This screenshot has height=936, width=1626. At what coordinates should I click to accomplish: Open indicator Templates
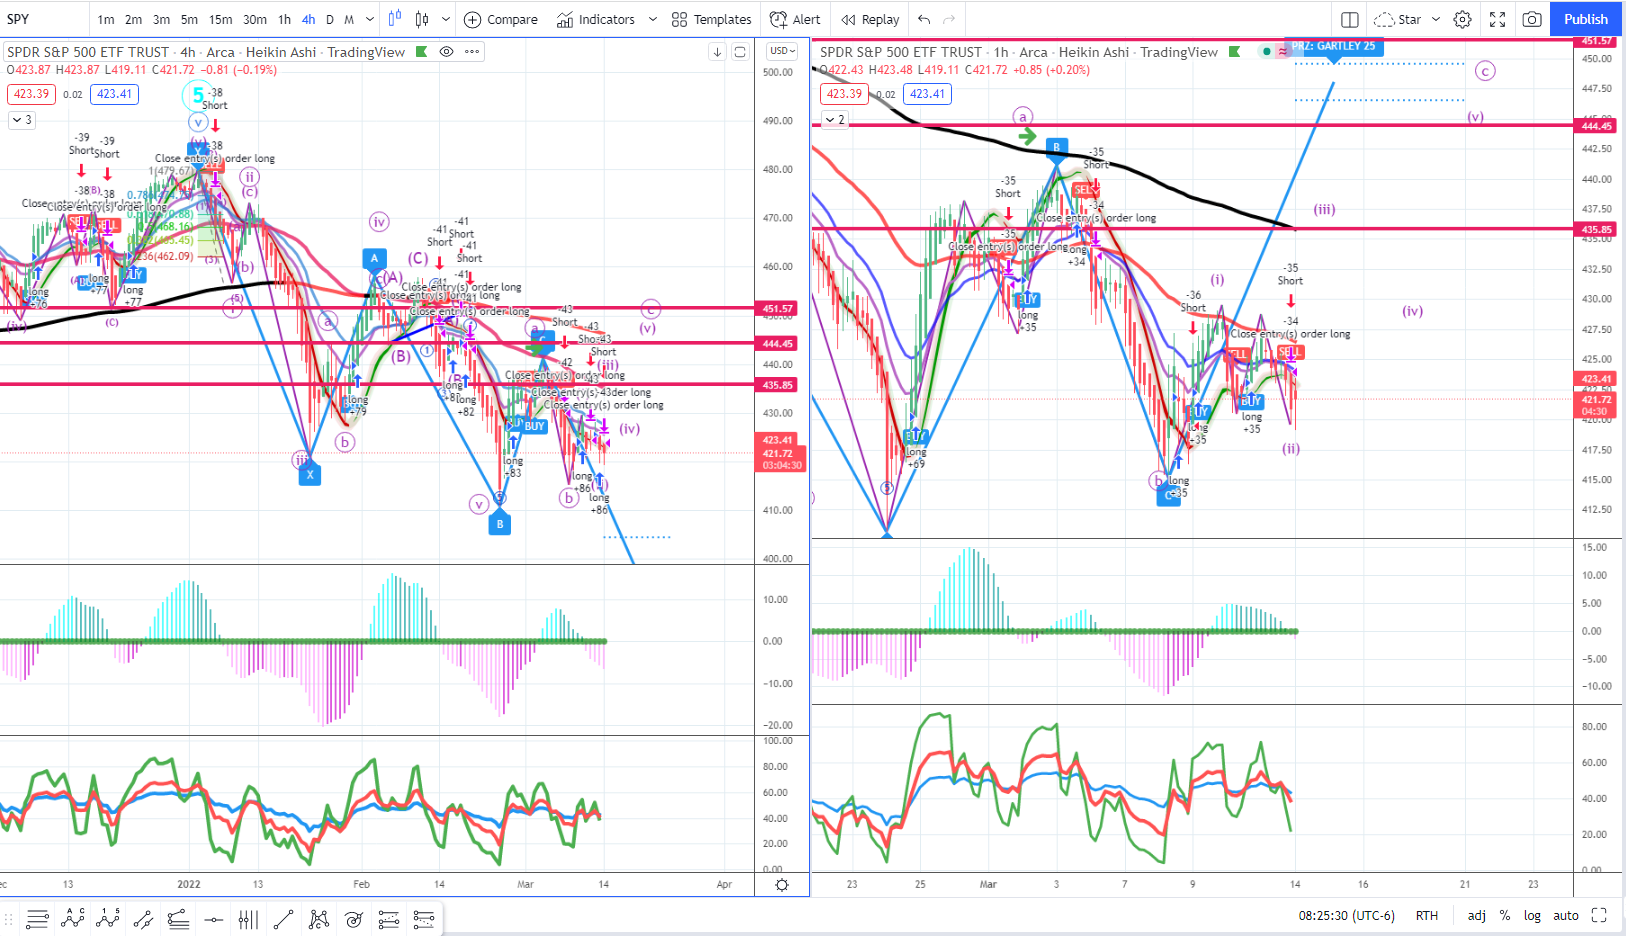tap(712, 19)
